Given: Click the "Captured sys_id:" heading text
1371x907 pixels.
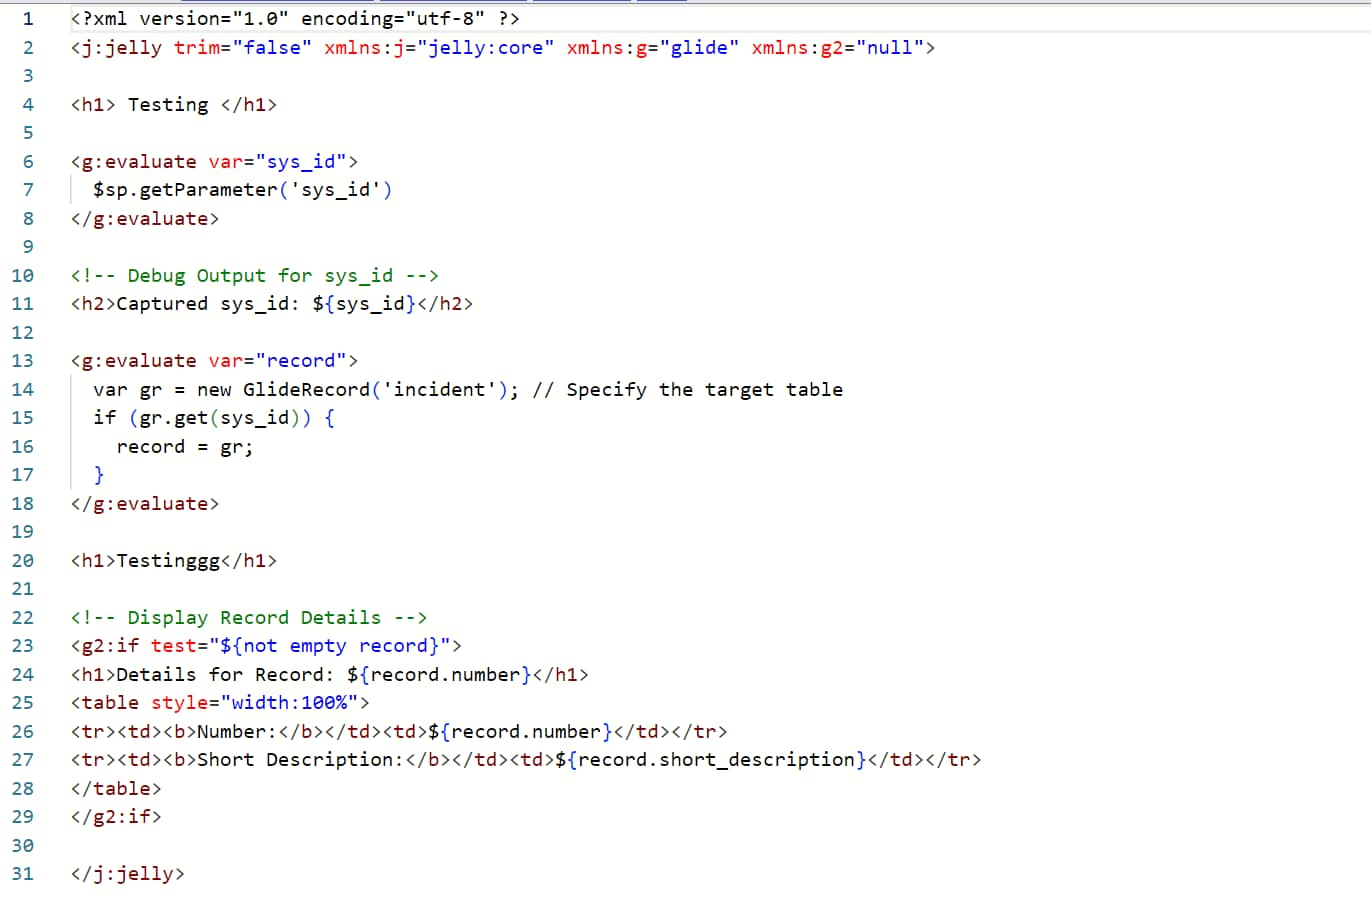Looking at the screenshot, I should [208, 303].
